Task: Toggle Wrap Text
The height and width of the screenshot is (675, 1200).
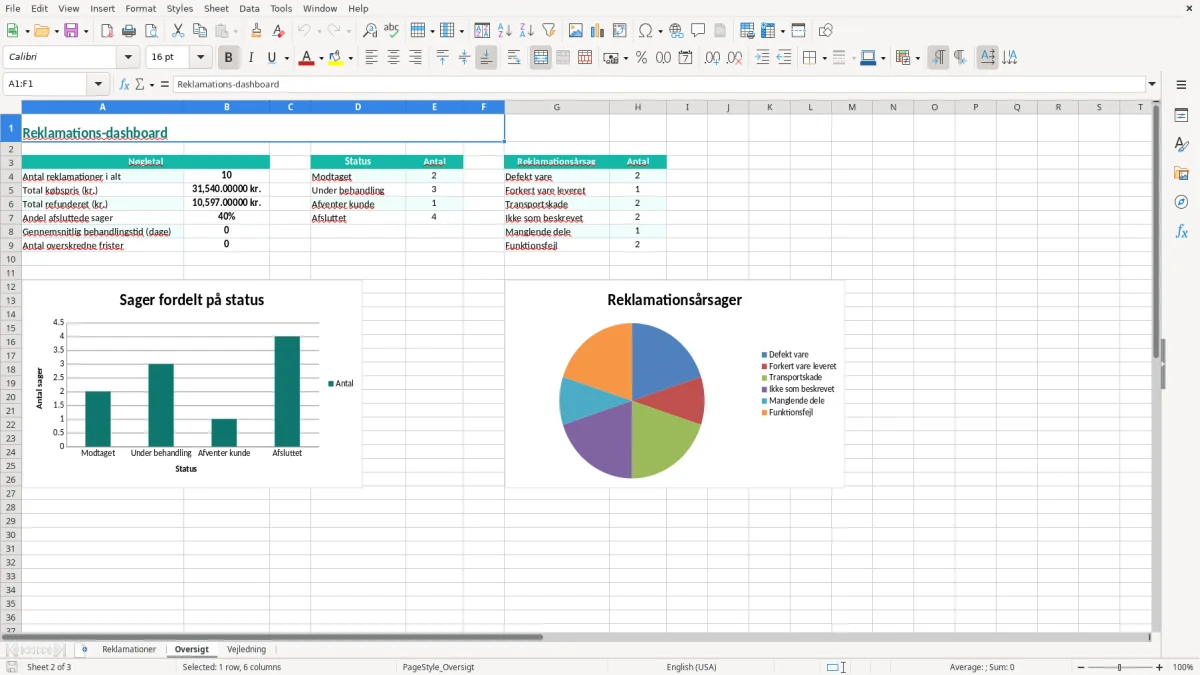Action: [x=514, y=58]
